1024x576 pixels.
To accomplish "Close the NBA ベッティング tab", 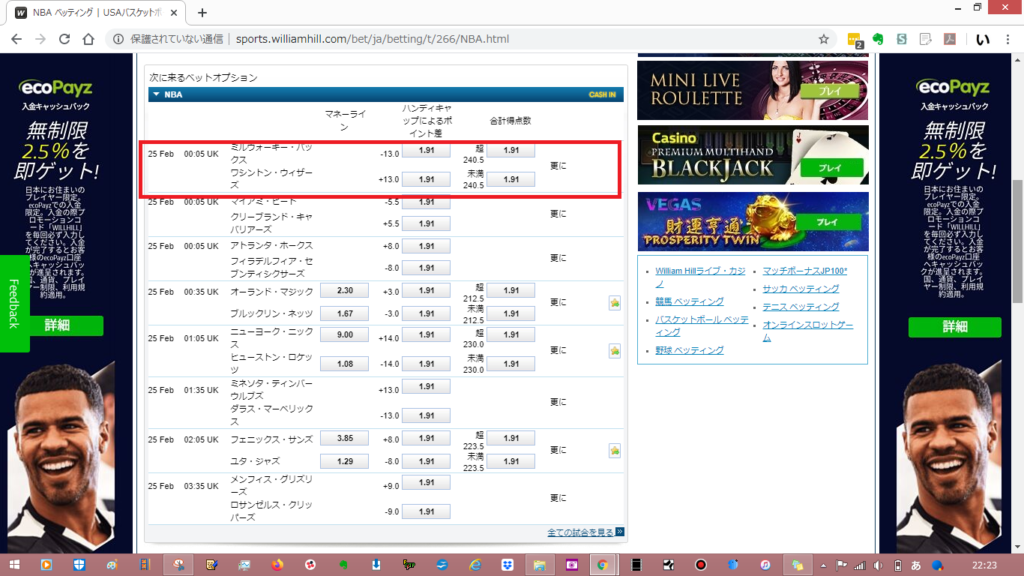I will (174, 12).
